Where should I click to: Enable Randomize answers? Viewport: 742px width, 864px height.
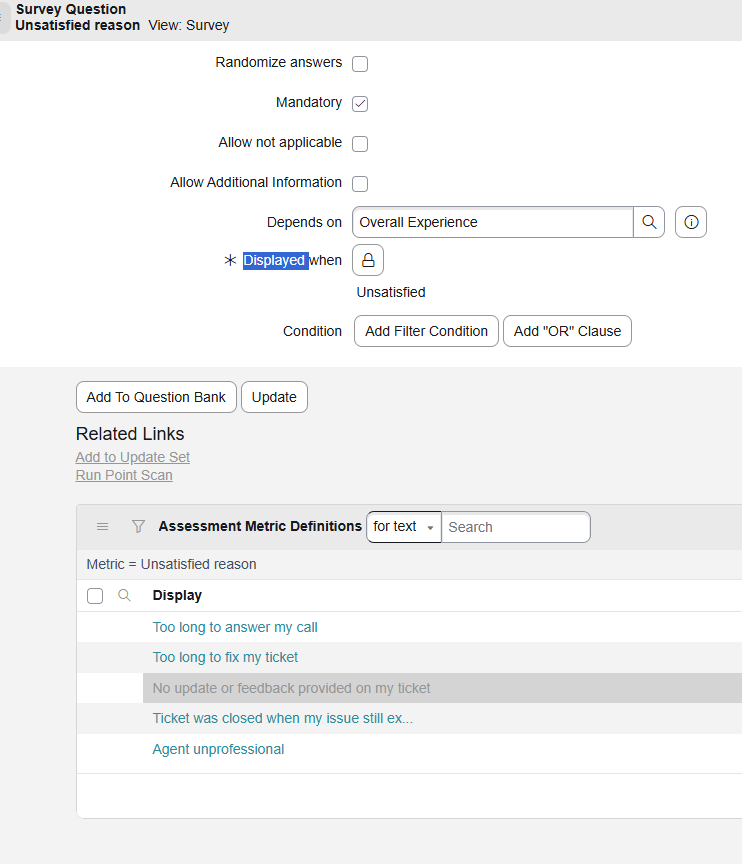coord(359,63)
